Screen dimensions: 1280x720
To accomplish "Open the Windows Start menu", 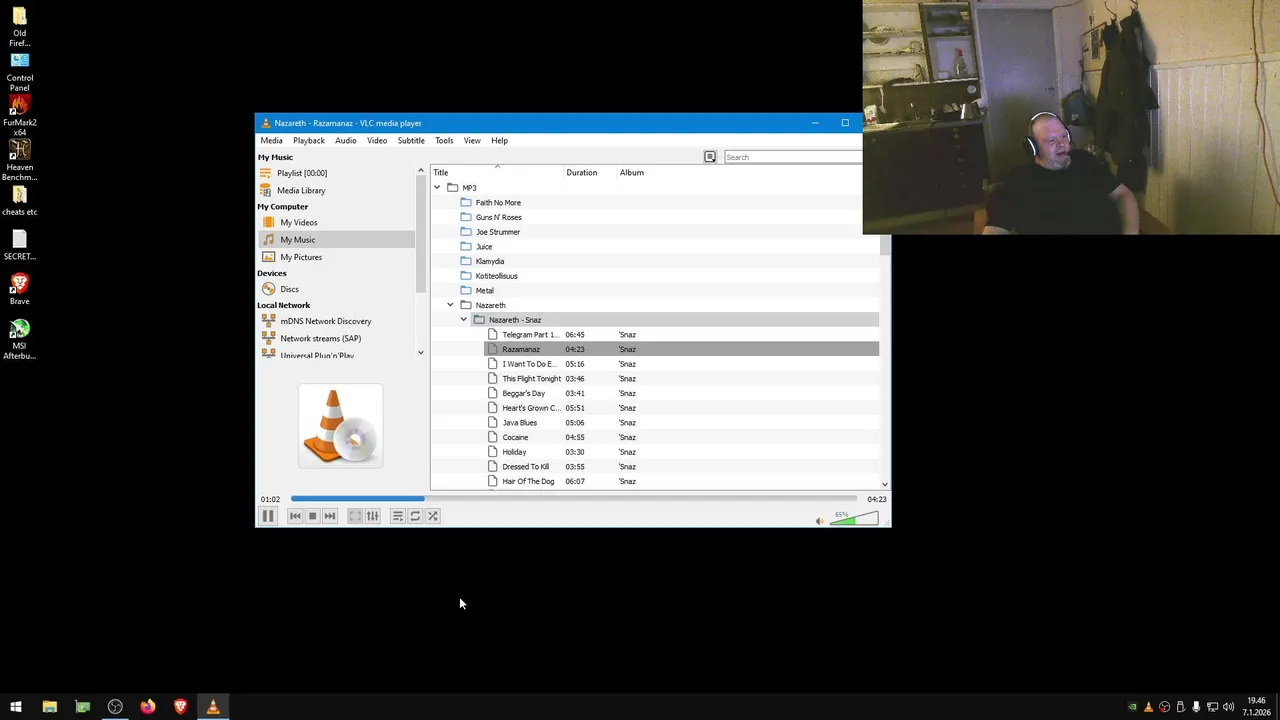I will [16, 707].
